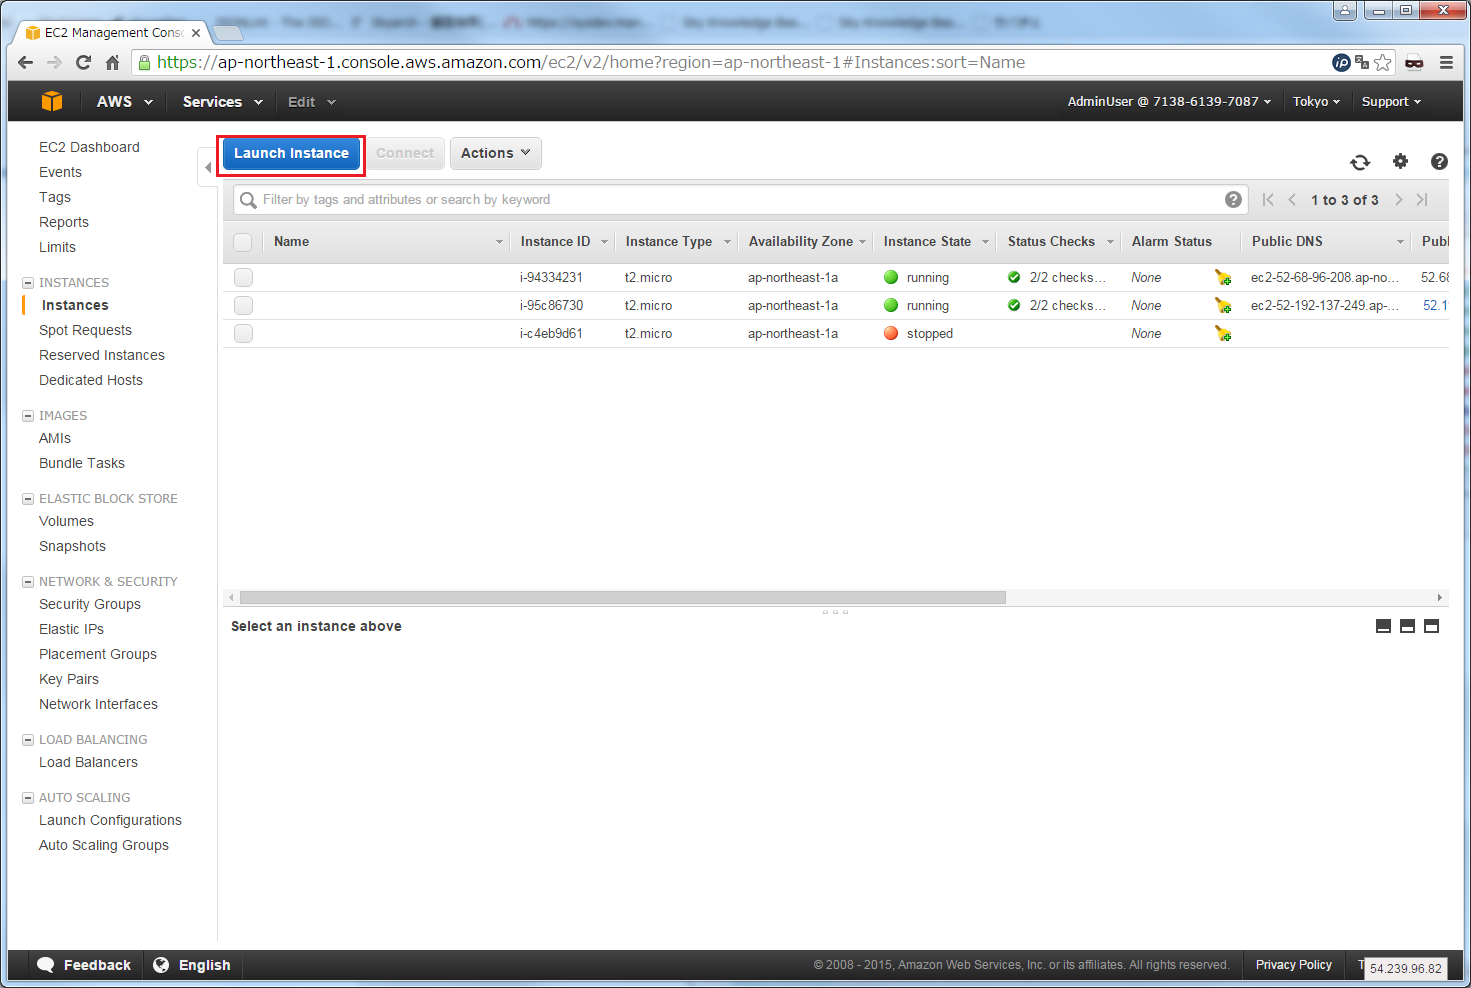Open the Edit dropdown in the top bar
This screenshot has height=988, width=1471.
coord(312,102)
